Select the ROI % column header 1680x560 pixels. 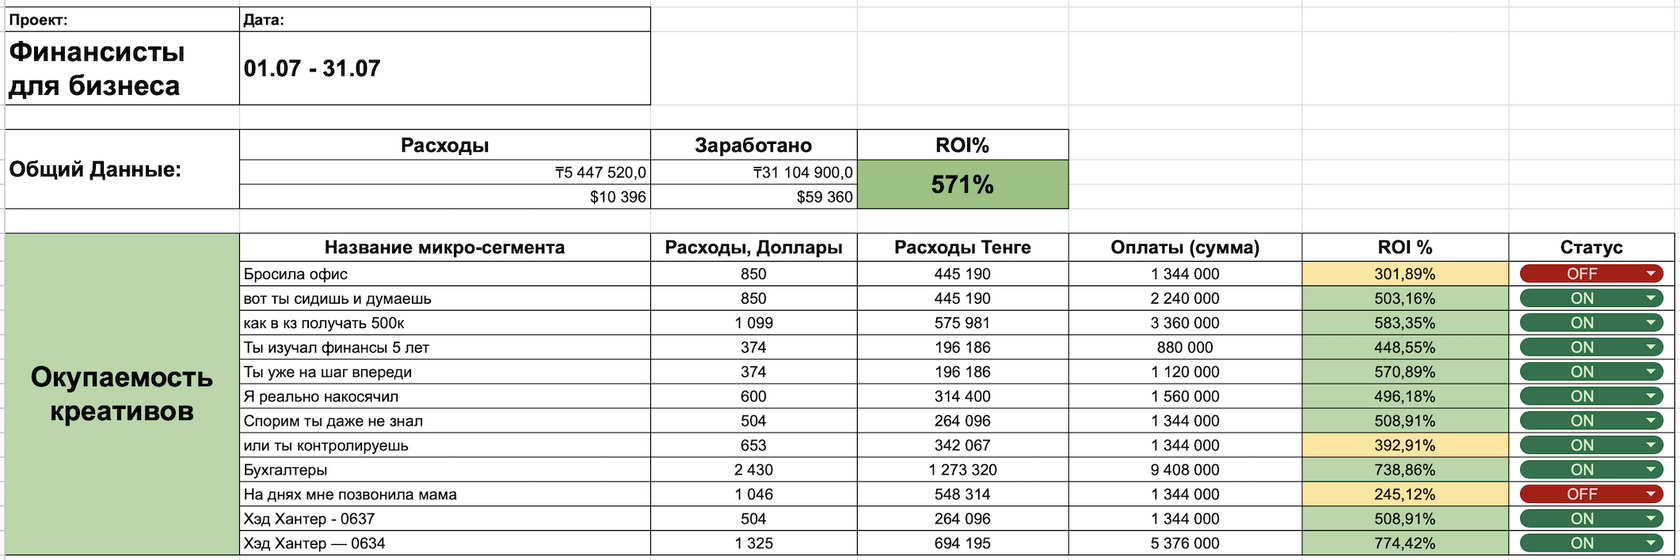[1405, 247]
